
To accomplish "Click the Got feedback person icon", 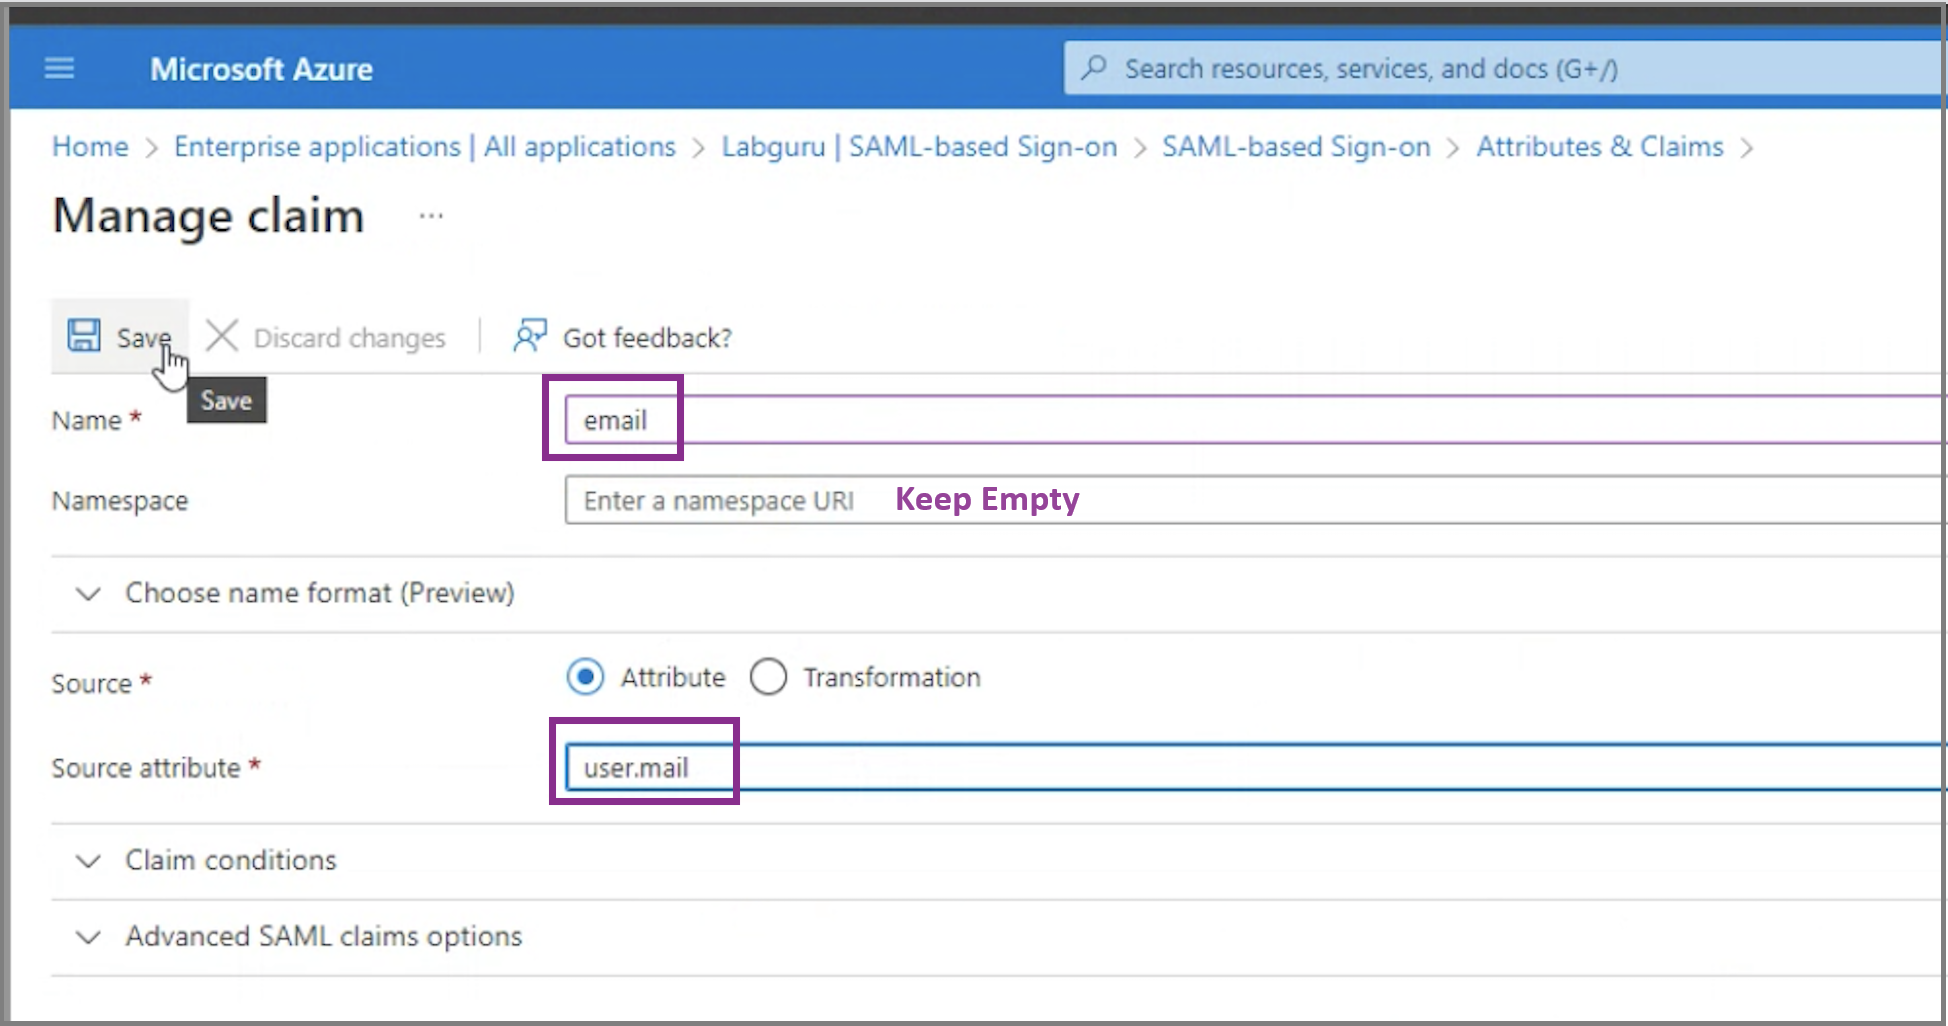I will (x=529, y=336).
